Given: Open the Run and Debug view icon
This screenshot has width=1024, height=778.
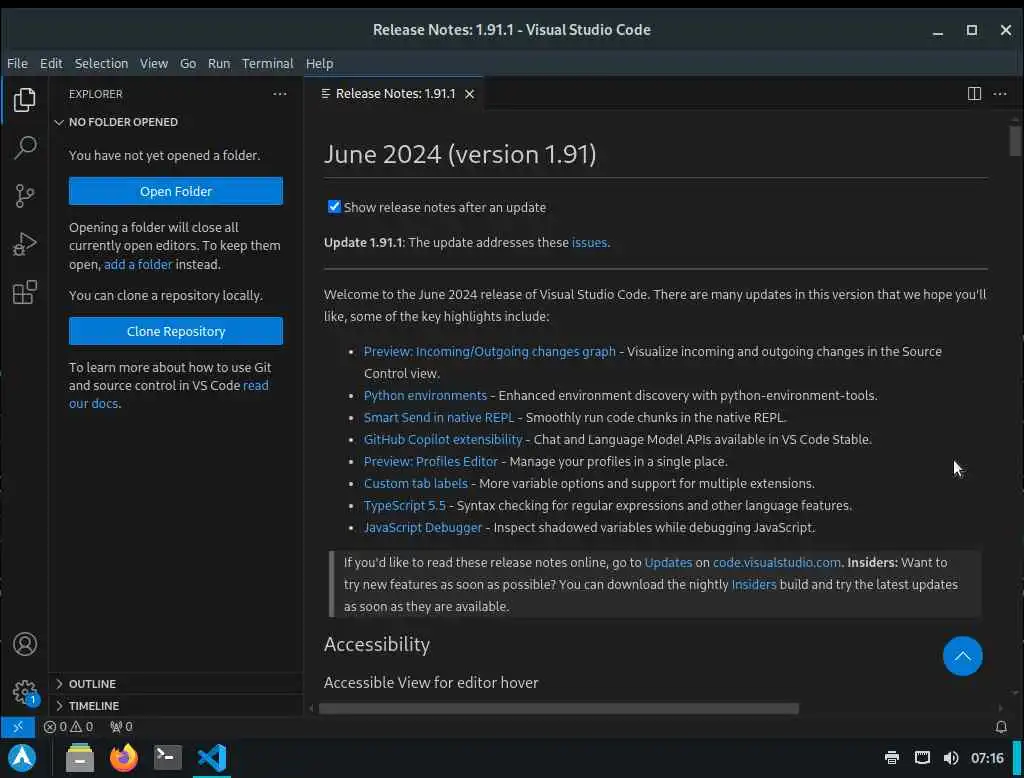Looking at the screenshot, I should [x=24, y=244].
